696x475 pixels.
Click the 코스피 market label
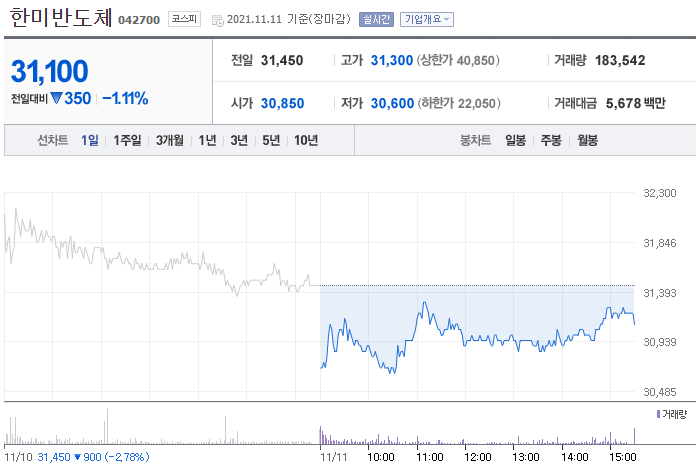(184, 19)
